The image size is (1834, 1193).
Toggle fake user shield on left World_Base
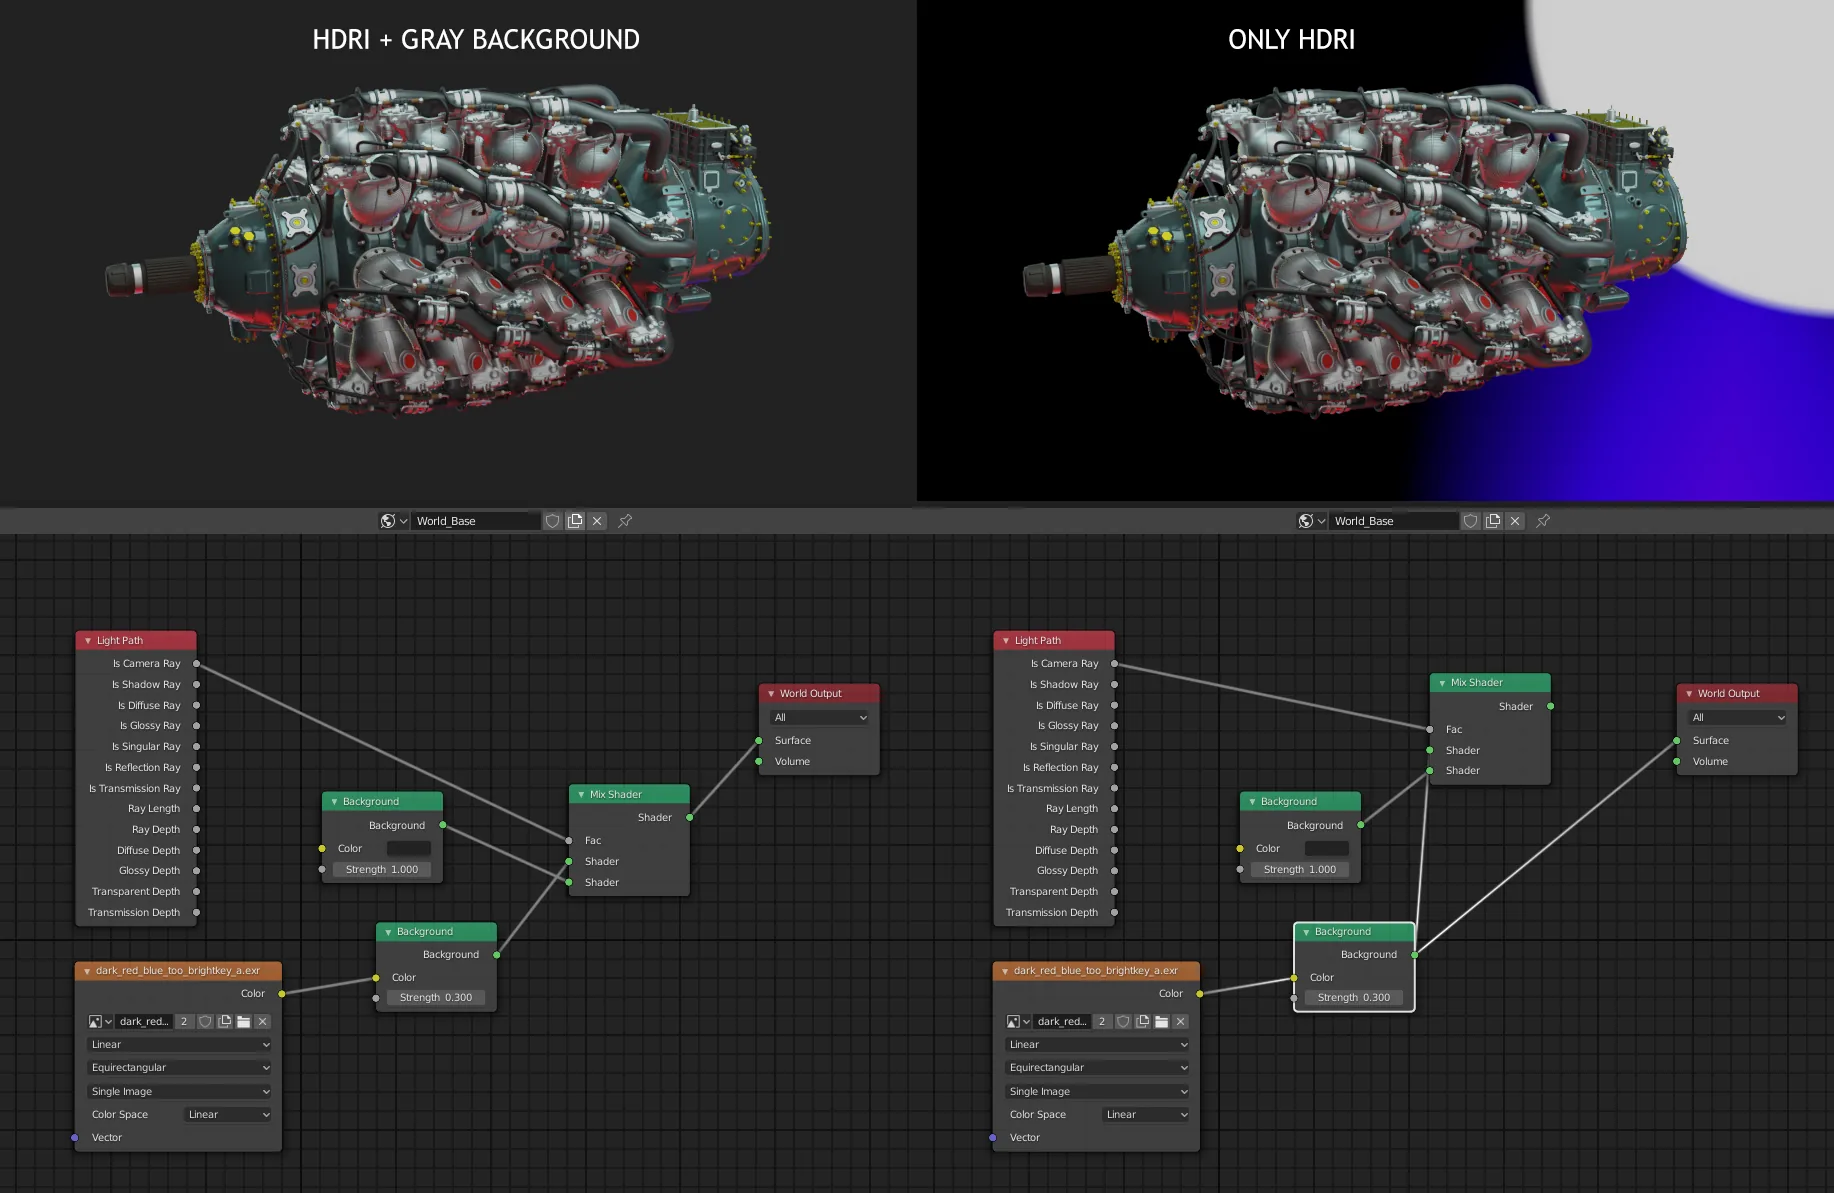pos(552,521)
